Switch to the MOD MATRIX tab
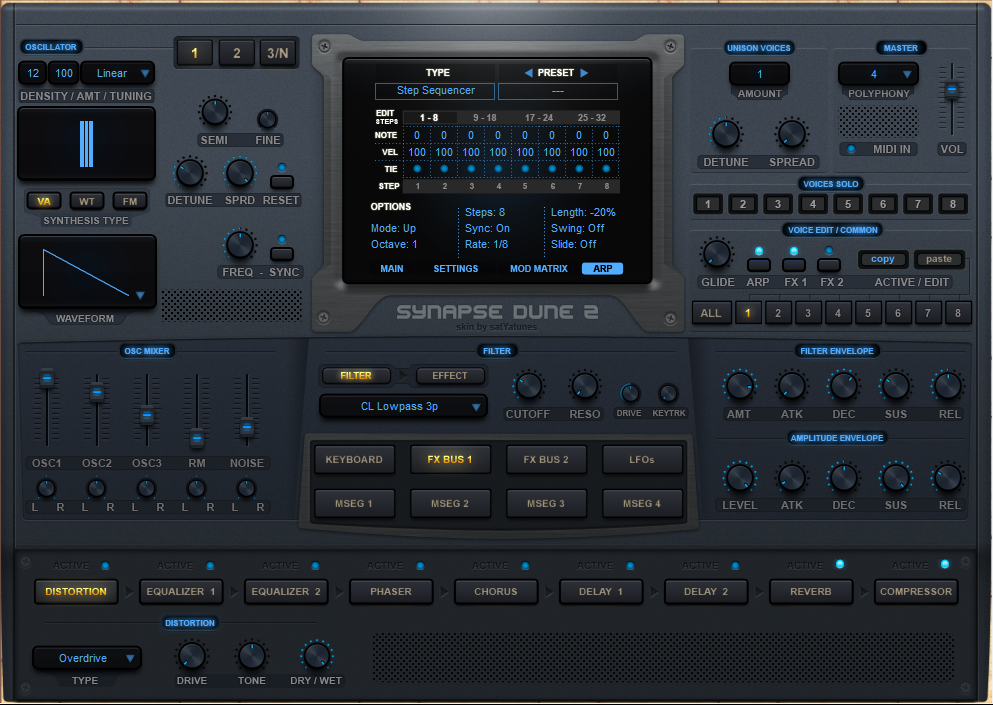The width and height of the screenshot is (993, 705). (x=538, y=269)
